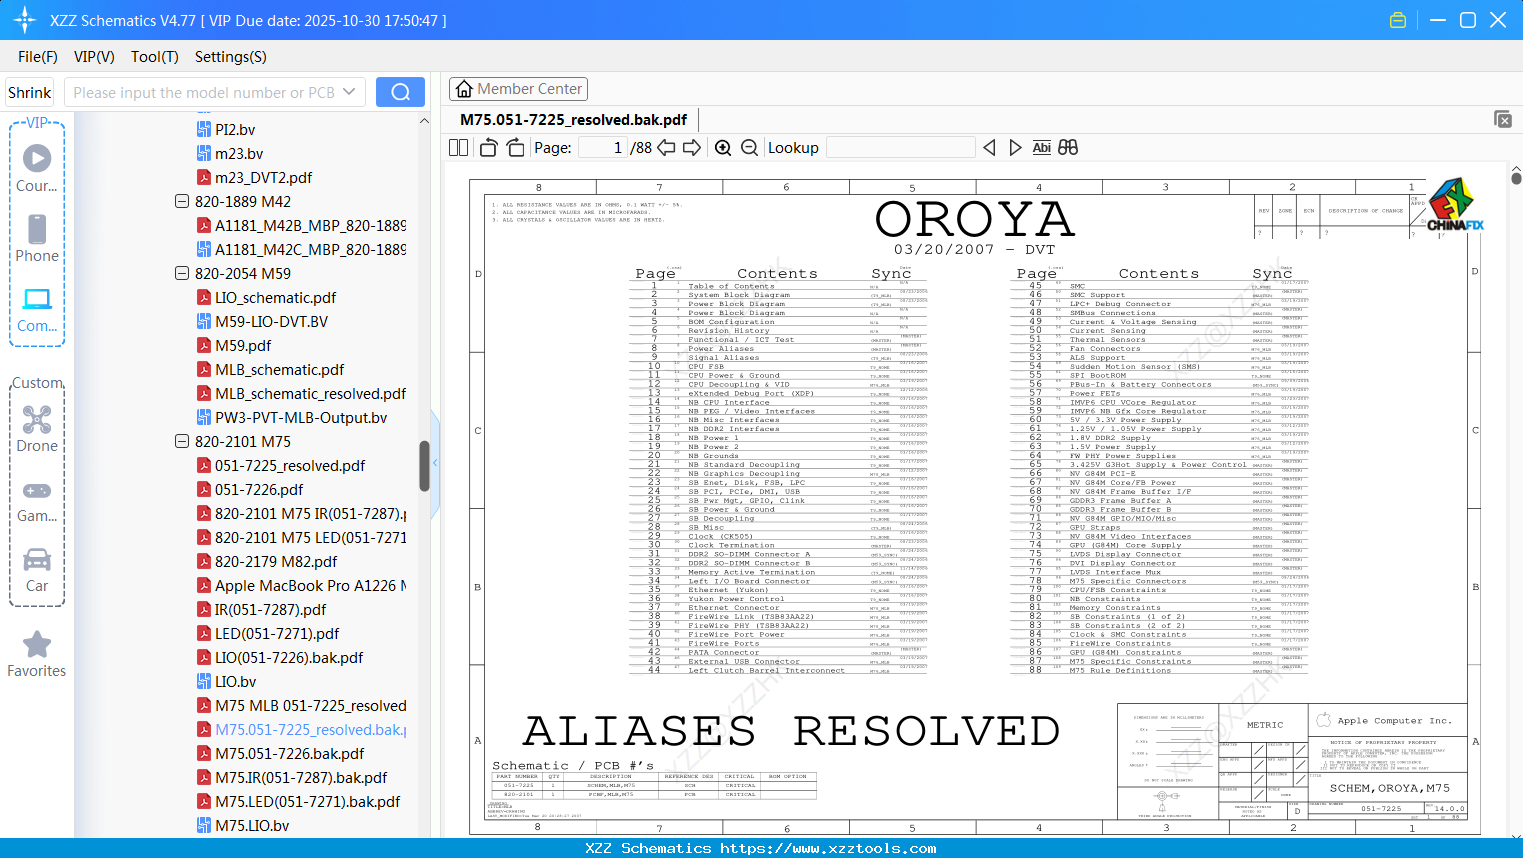This screenshot has height=858, width=1523.
Task: Open the File(F) menu
Action: pyautogui.click(x=38, y=57)
